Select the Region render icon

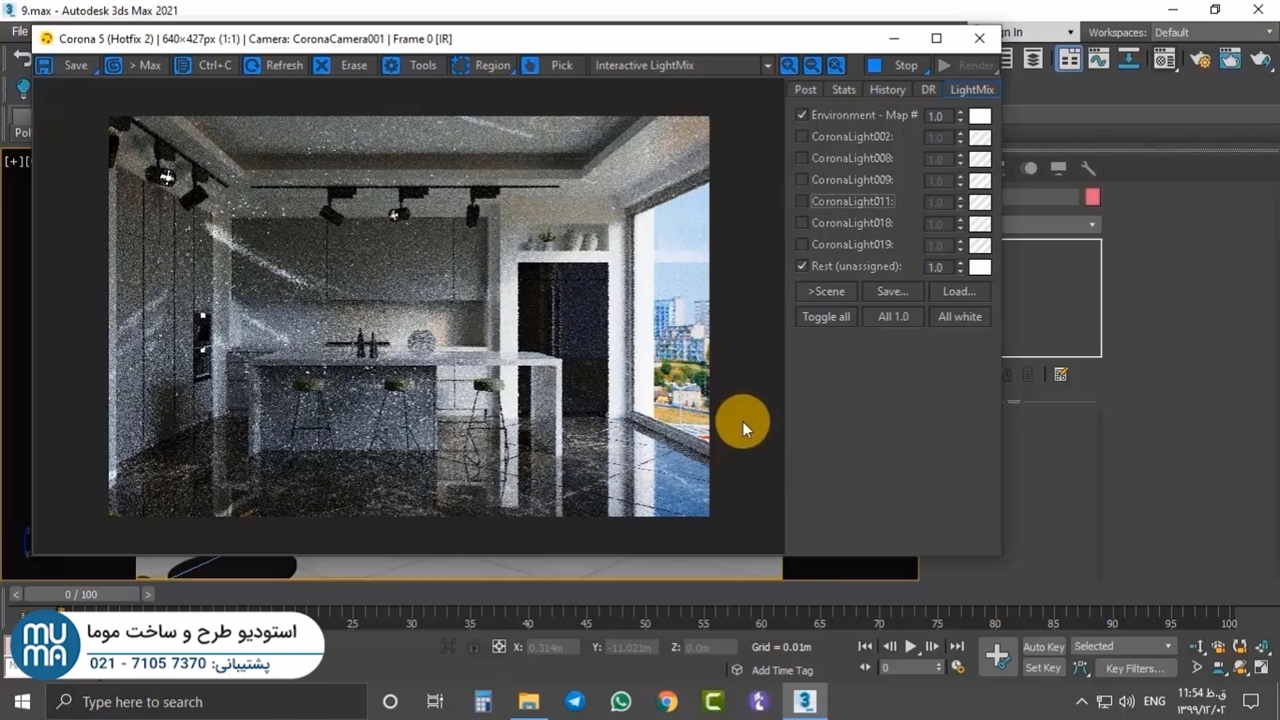pos(460,66)
